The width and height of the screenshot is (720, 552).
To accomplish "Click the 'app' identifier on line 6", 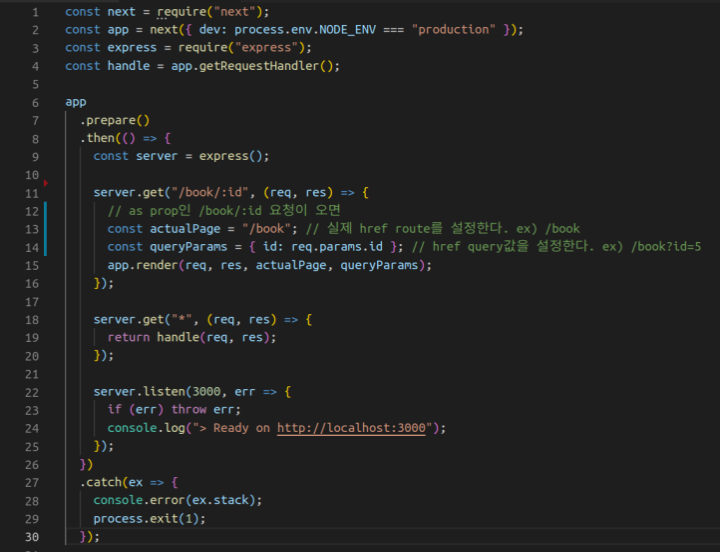I will [76, 102].
